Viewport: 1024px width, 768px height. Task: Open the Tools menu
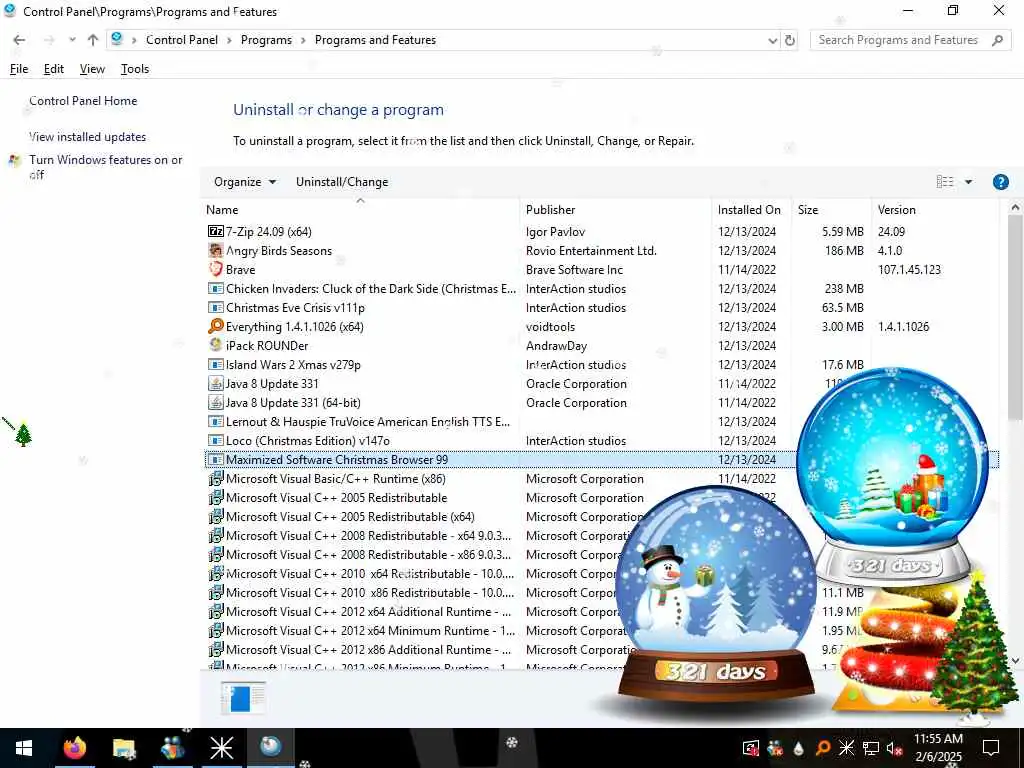click(x=135, y=69)
